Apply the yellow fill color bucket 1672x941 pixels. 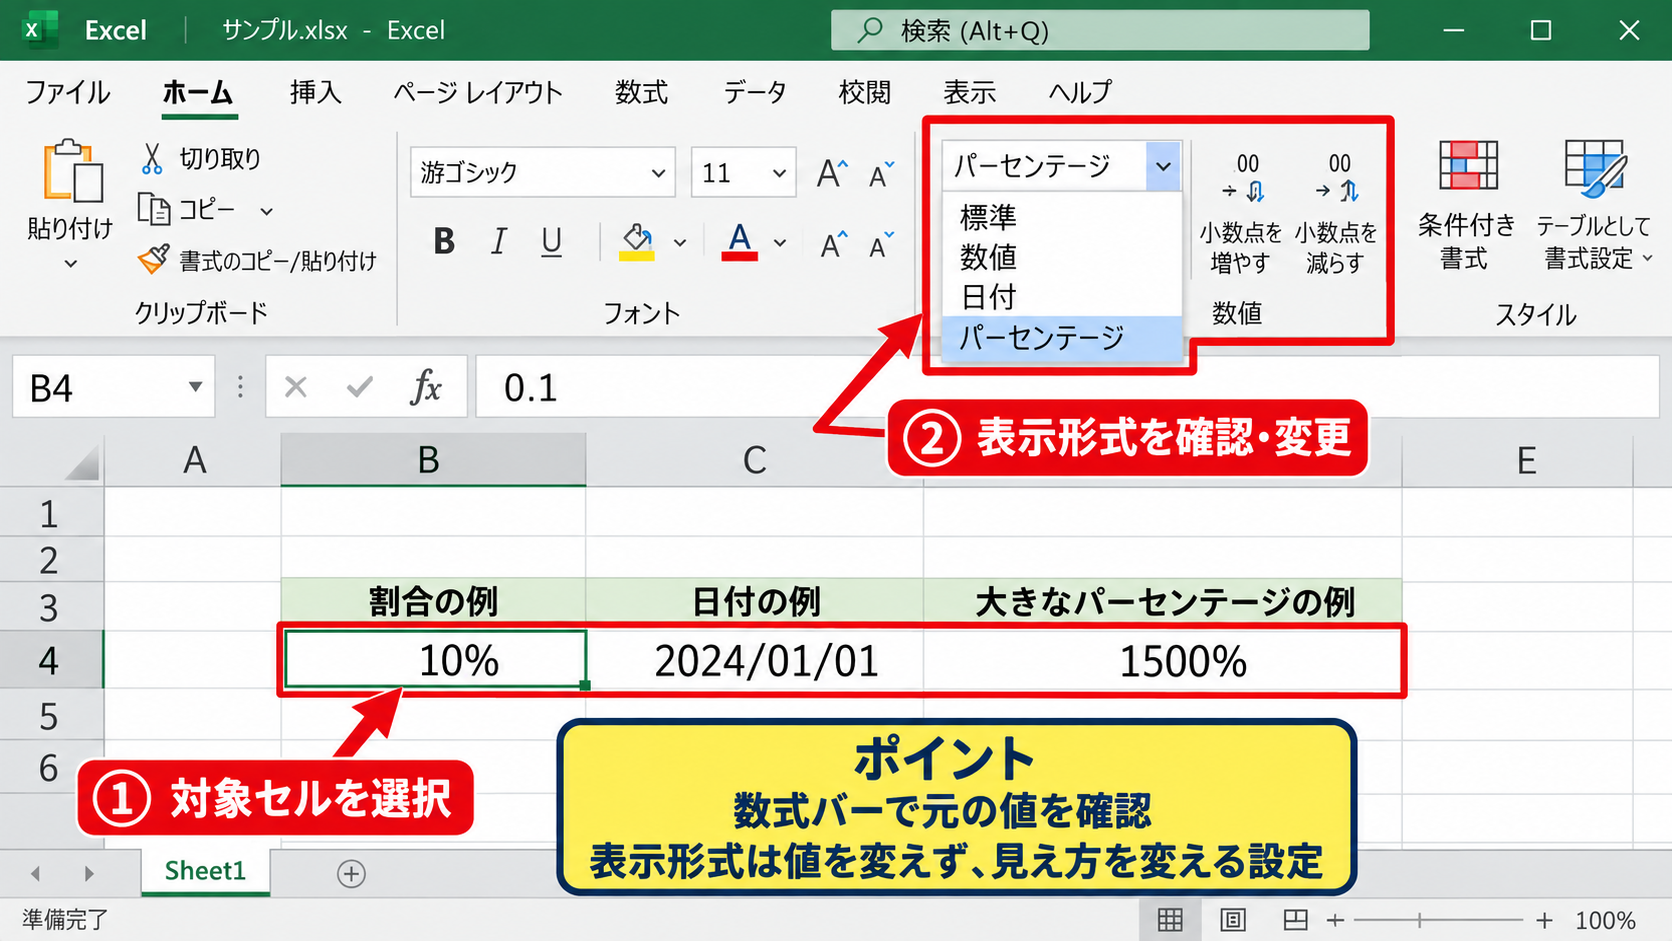(x=637, y=241)
